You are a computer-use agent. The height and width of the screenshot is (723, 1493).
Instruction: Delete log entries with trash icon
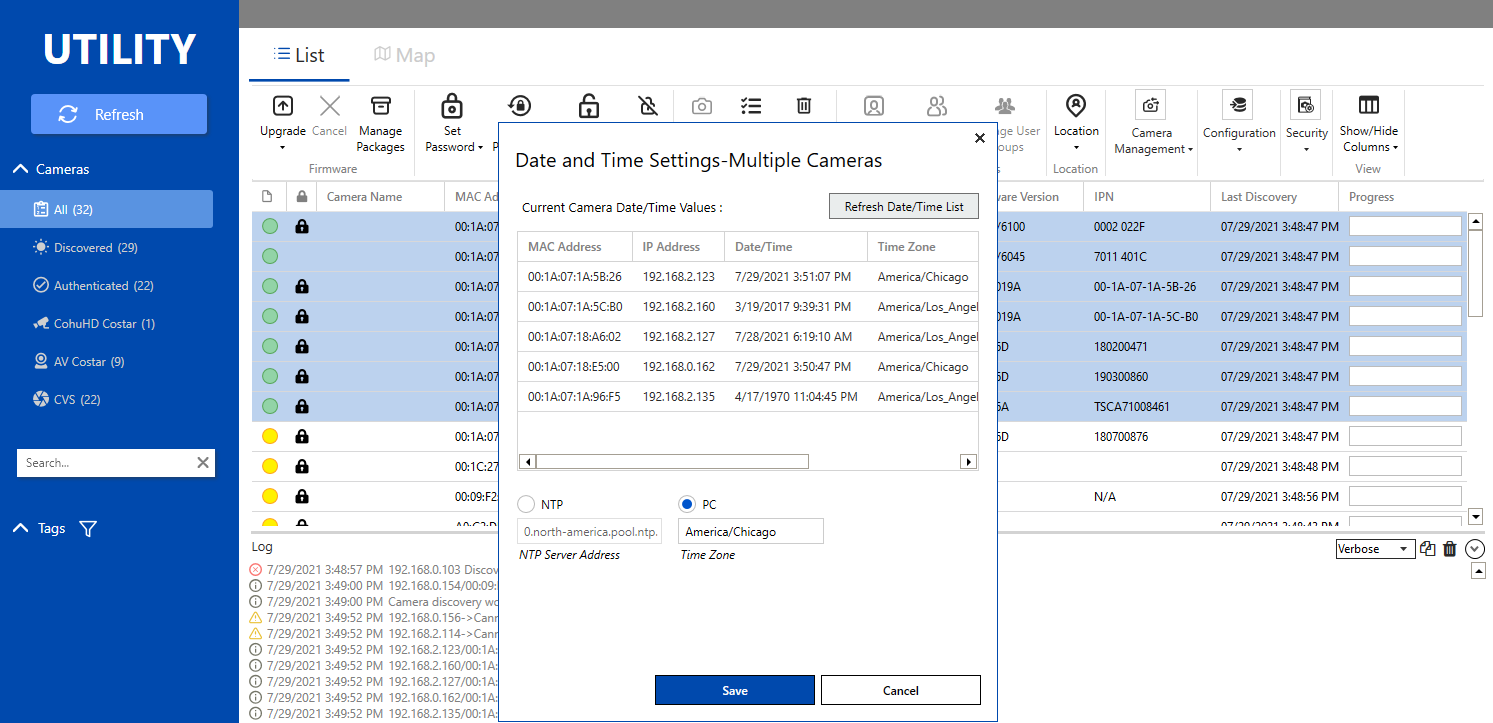point(1449,549)
